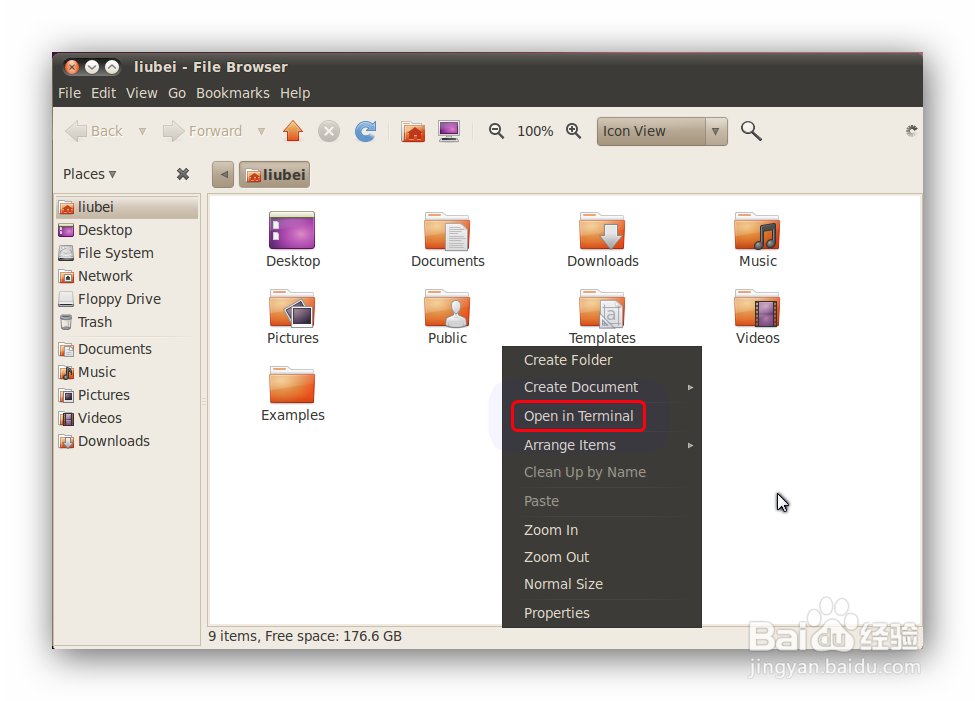Screen dimensions: 975x701
Task: Open the Go menu
Action: (177, 93)
